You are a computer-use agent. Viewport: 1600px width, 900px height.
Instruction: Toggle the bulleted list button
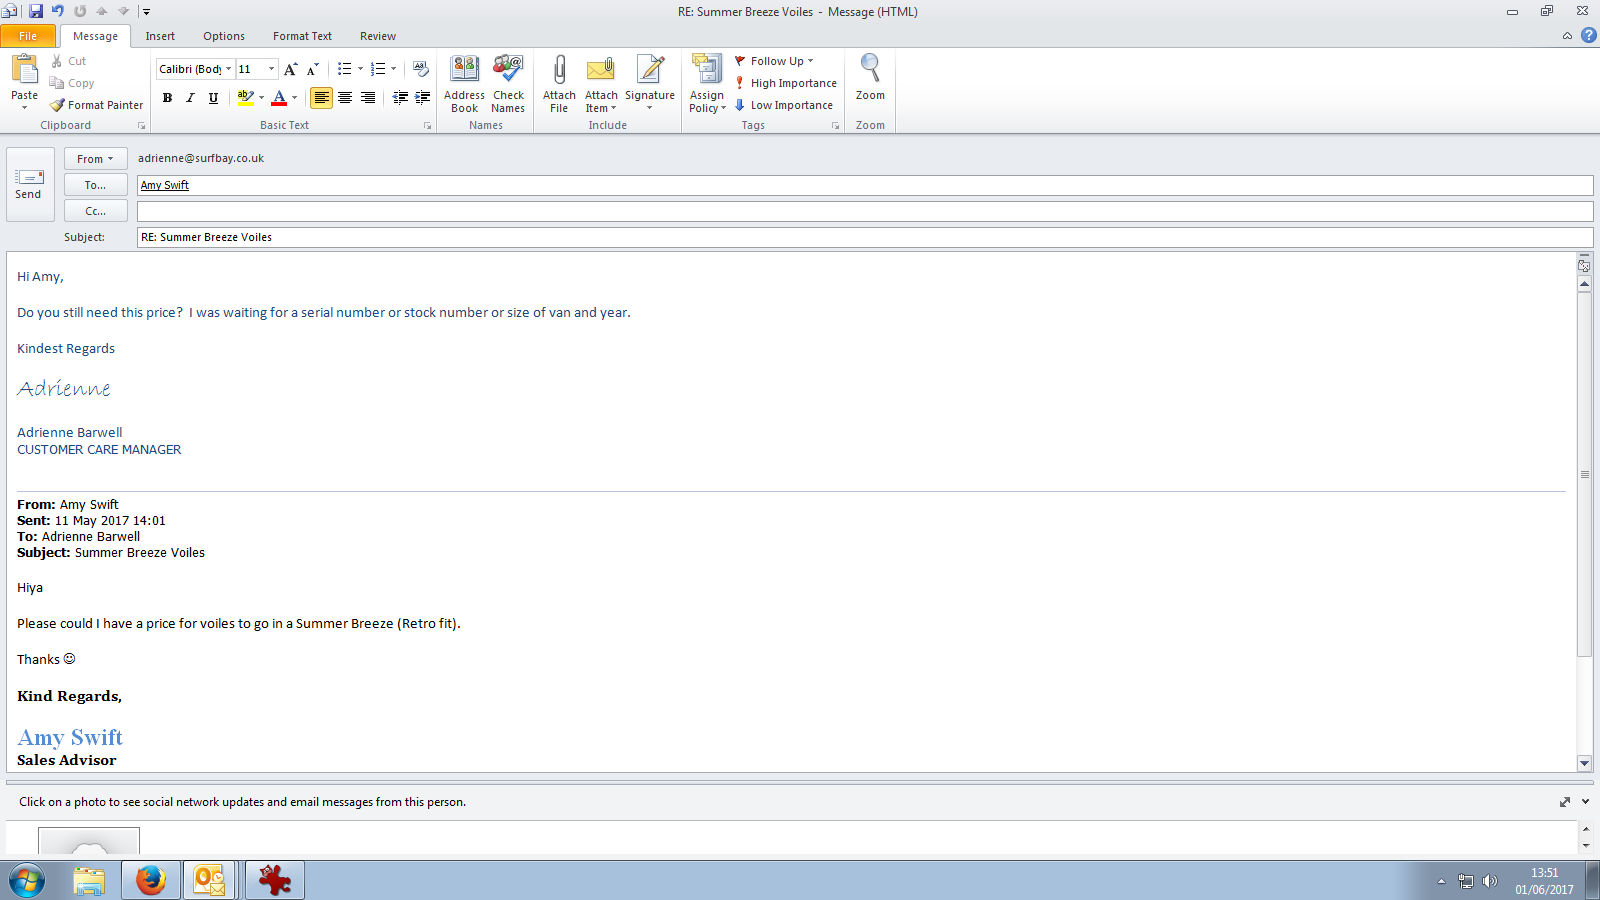344,69
